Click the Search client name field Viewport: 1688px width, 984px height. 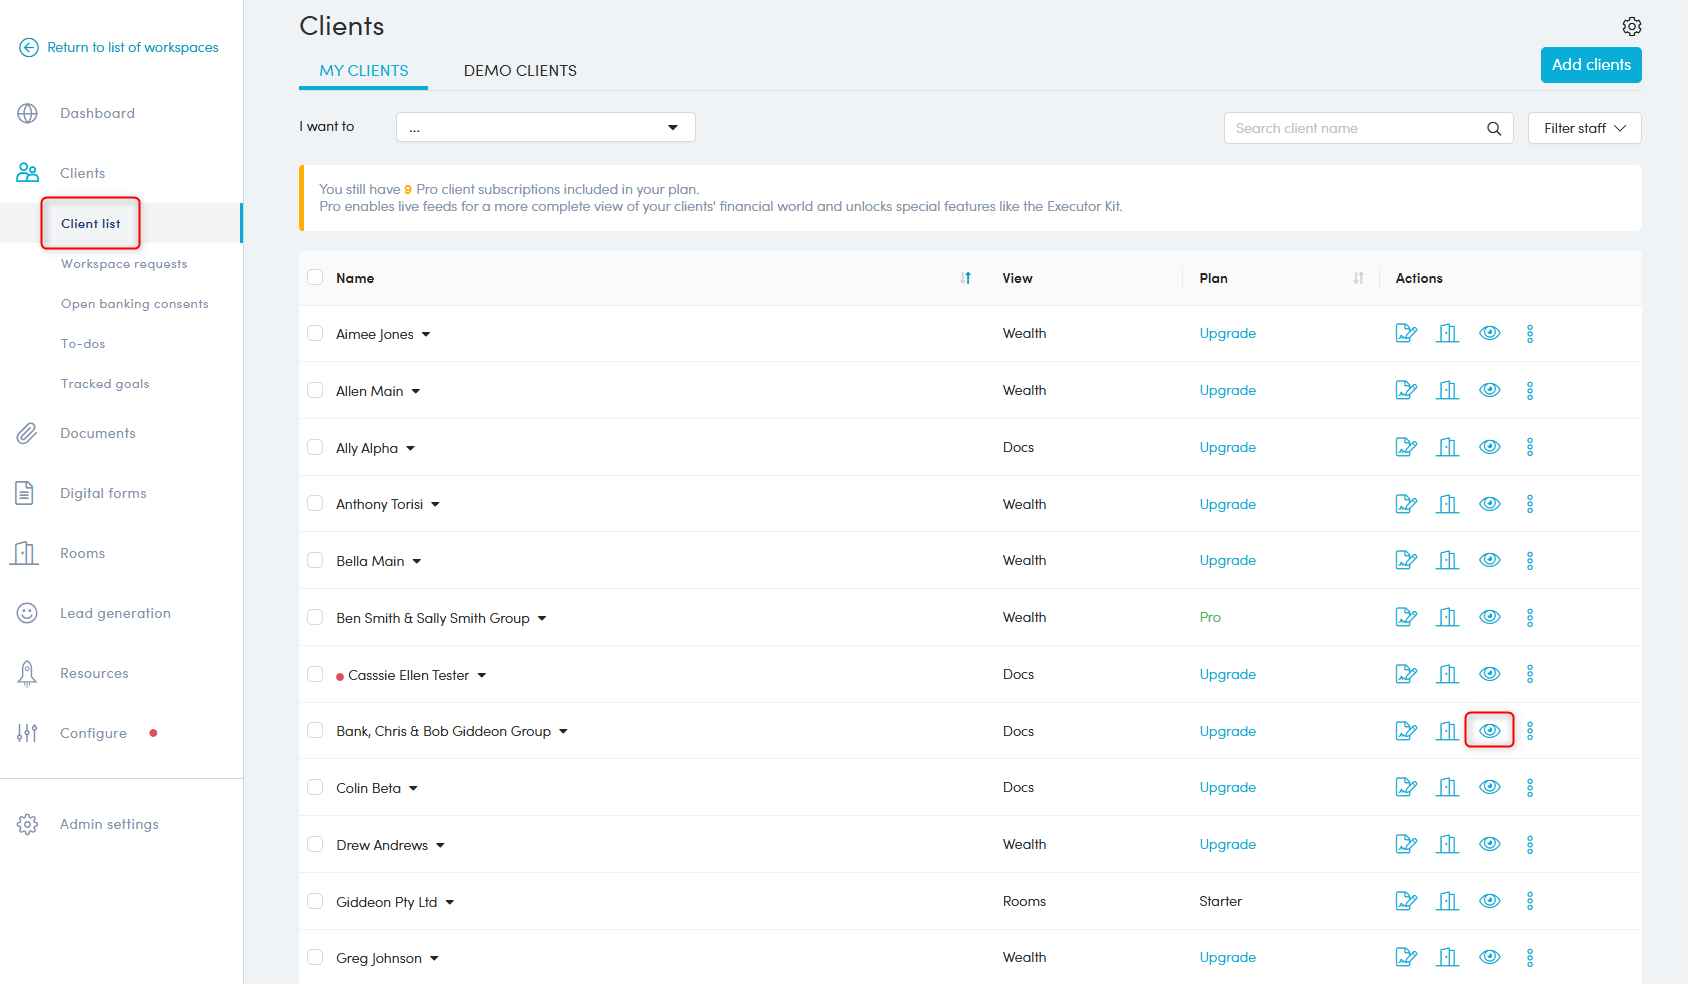(x=1355, y=128)
